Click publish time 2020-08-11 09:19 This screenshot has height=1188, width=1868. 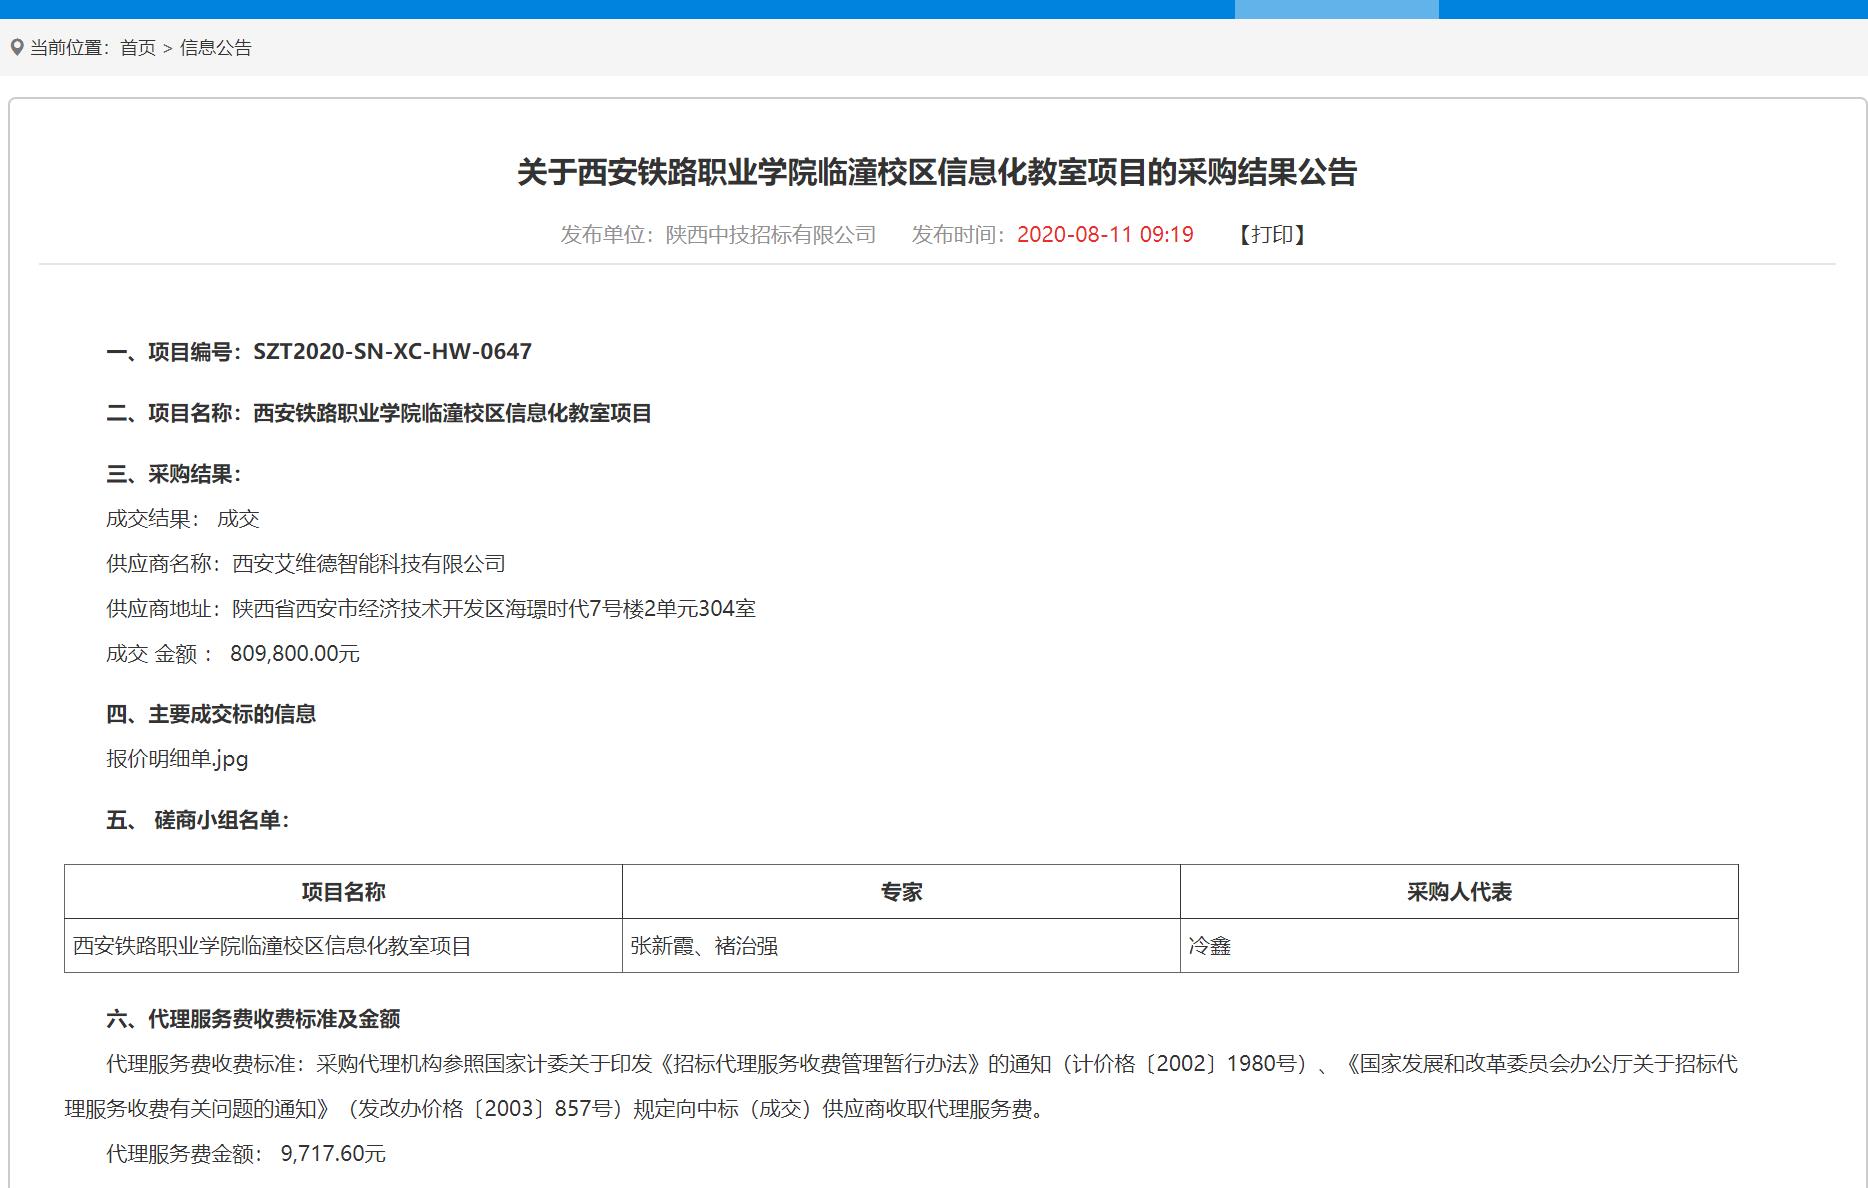click(x=1105, y=234)
